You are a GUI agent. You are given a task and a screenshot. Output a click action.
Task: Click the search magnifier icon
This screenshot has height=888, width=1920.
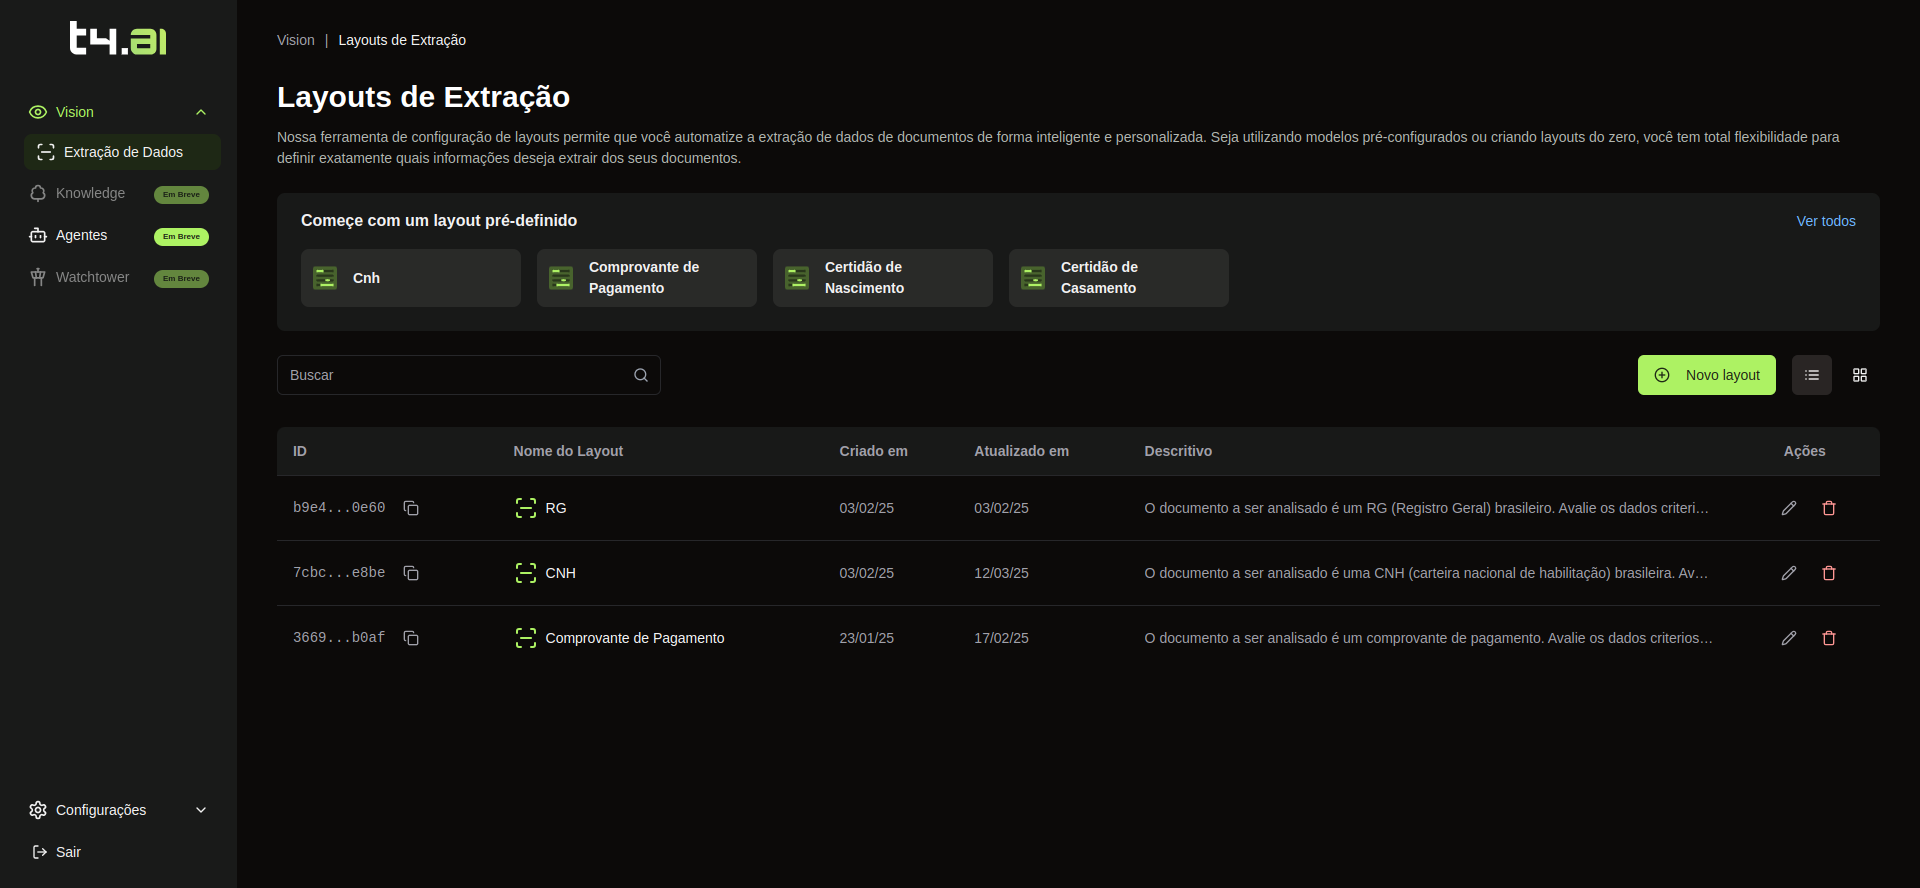pyautogui.click(x=641, y=375)
